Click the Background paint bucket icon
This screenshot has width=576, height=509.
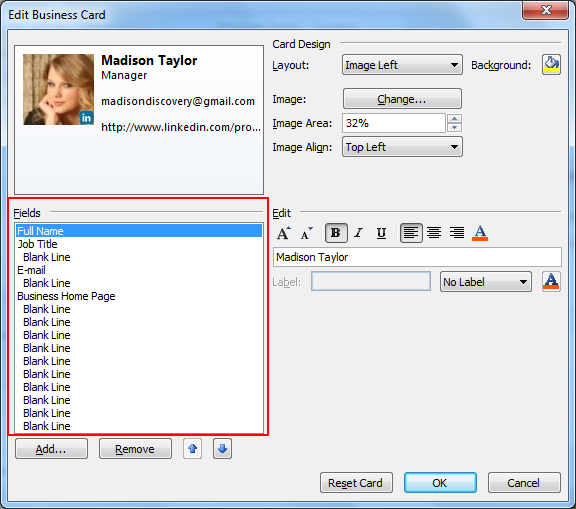coord(551,65)
